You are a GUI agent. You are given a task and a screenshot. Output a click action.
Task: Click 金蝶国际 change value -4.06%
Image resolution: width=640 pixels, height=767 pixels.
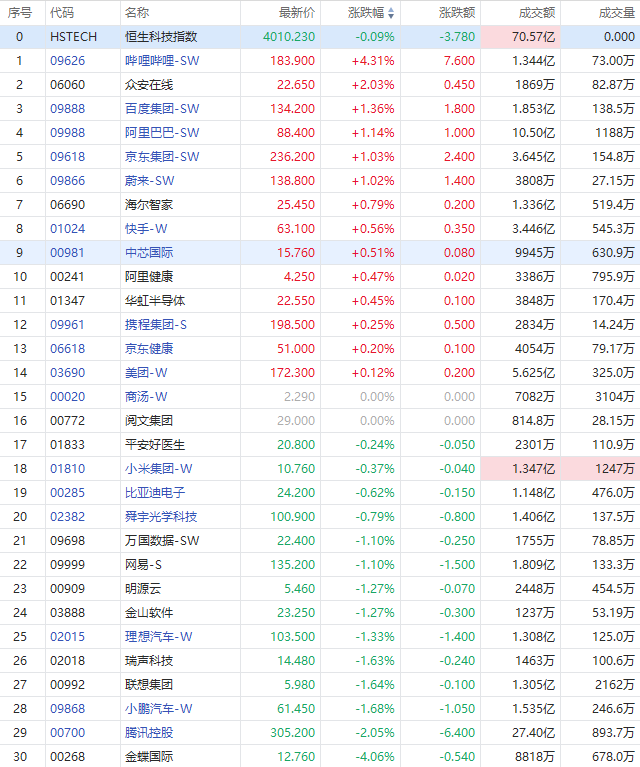(375, 756)
